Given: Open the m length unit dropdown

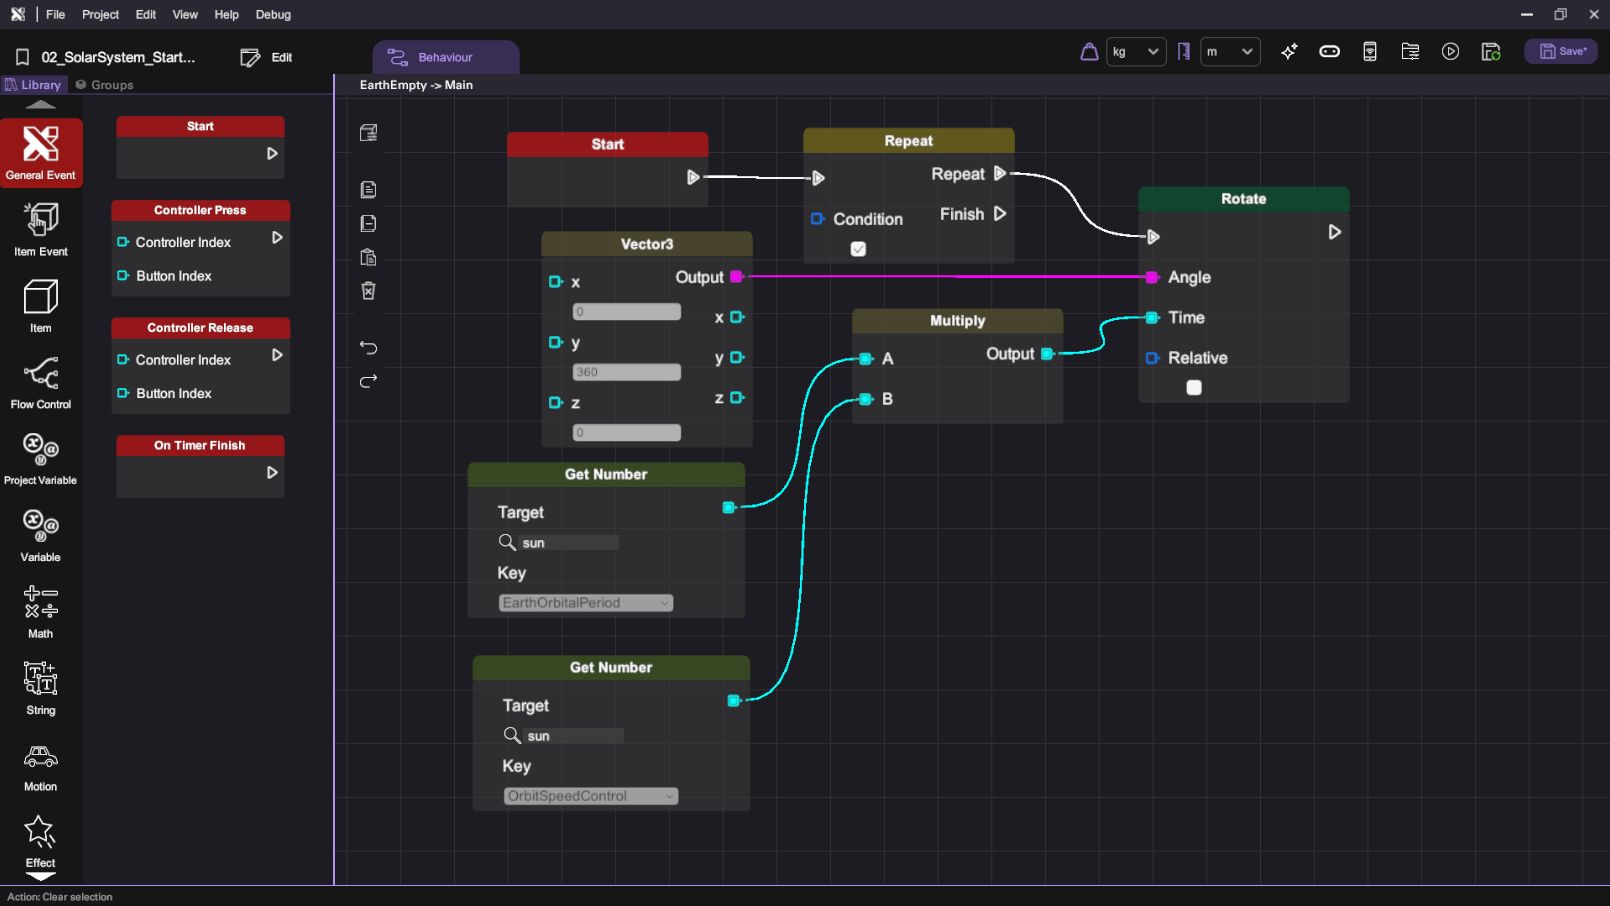Looking at the screenshot, I should pos(1229,52).
